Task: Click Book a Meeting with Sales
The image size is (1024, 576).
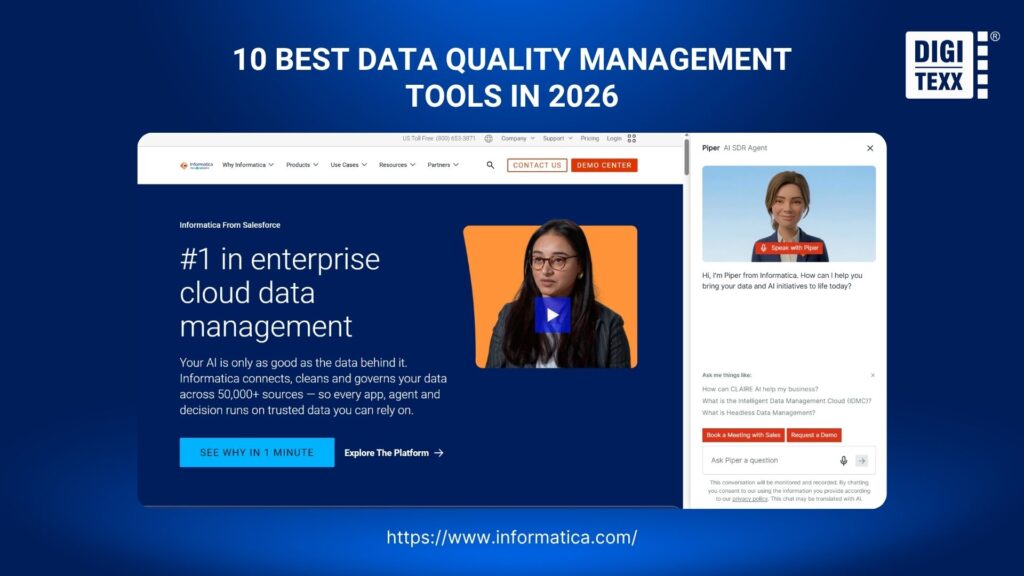Action: click(743, 435)
